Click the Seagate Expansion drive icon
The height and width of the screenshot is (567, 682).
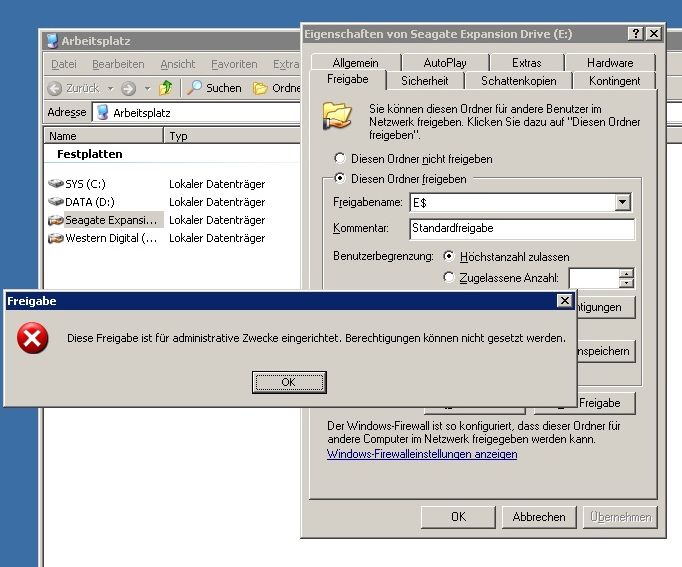tap(56, 220)
